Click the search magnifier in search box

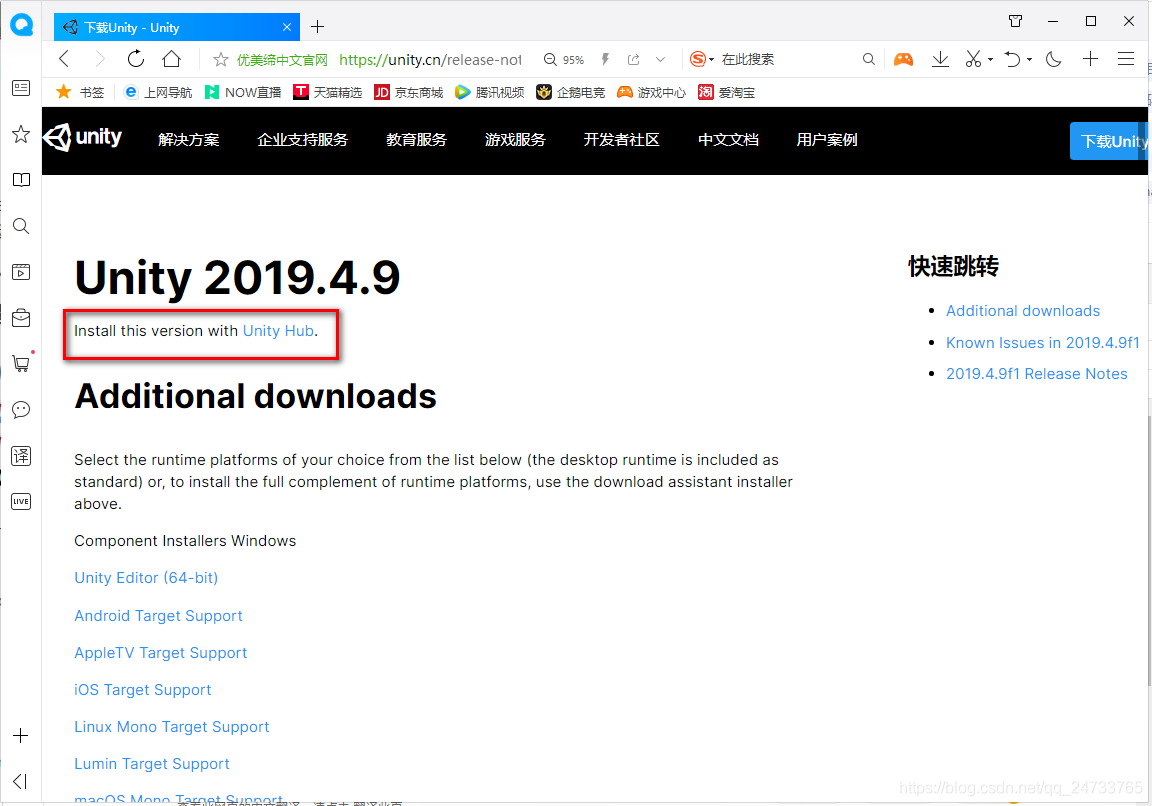pyautogui.click(x=868, y=60)
